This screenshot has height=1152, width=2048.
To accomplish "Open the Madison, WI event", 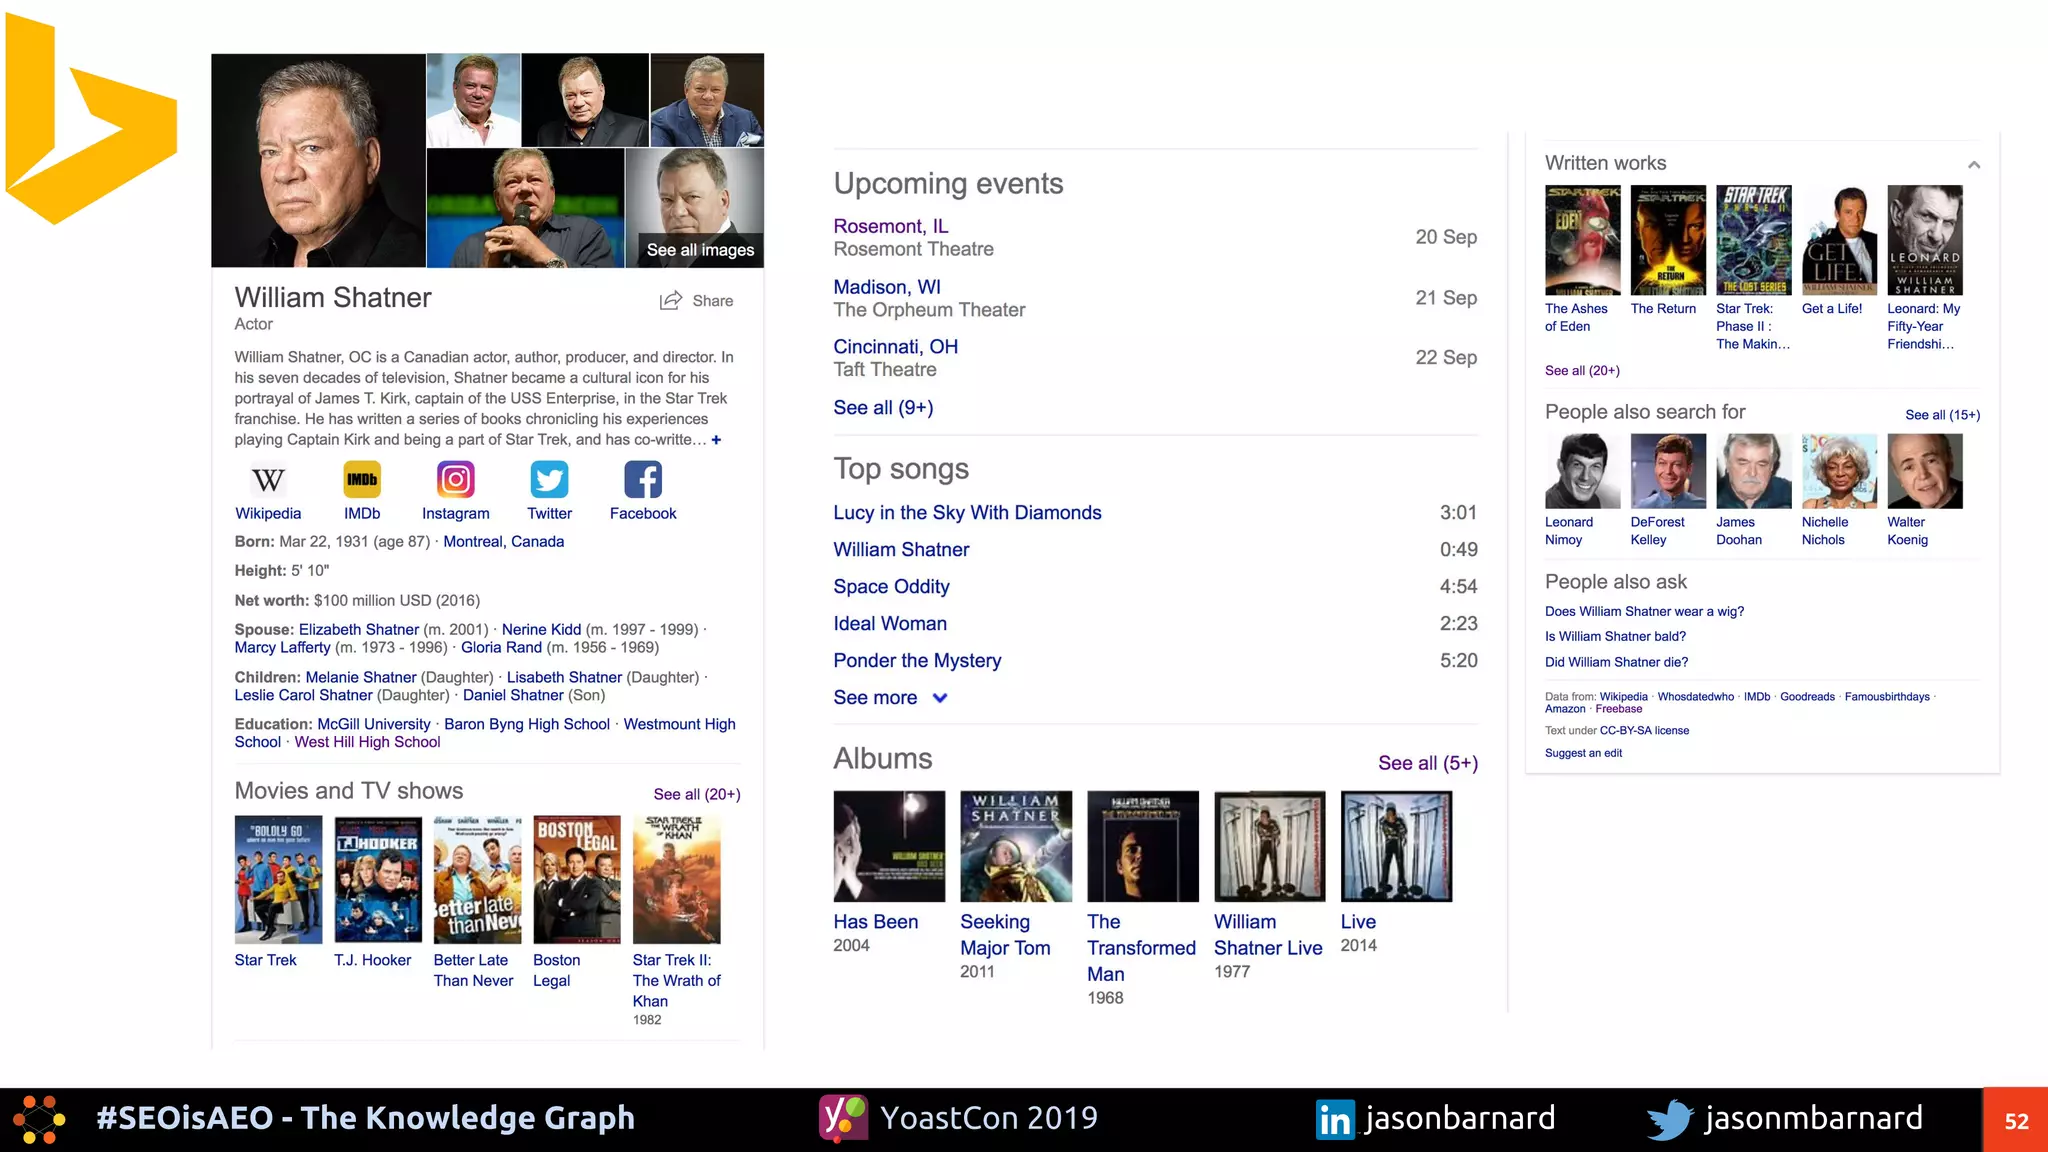I will point(887,287).
